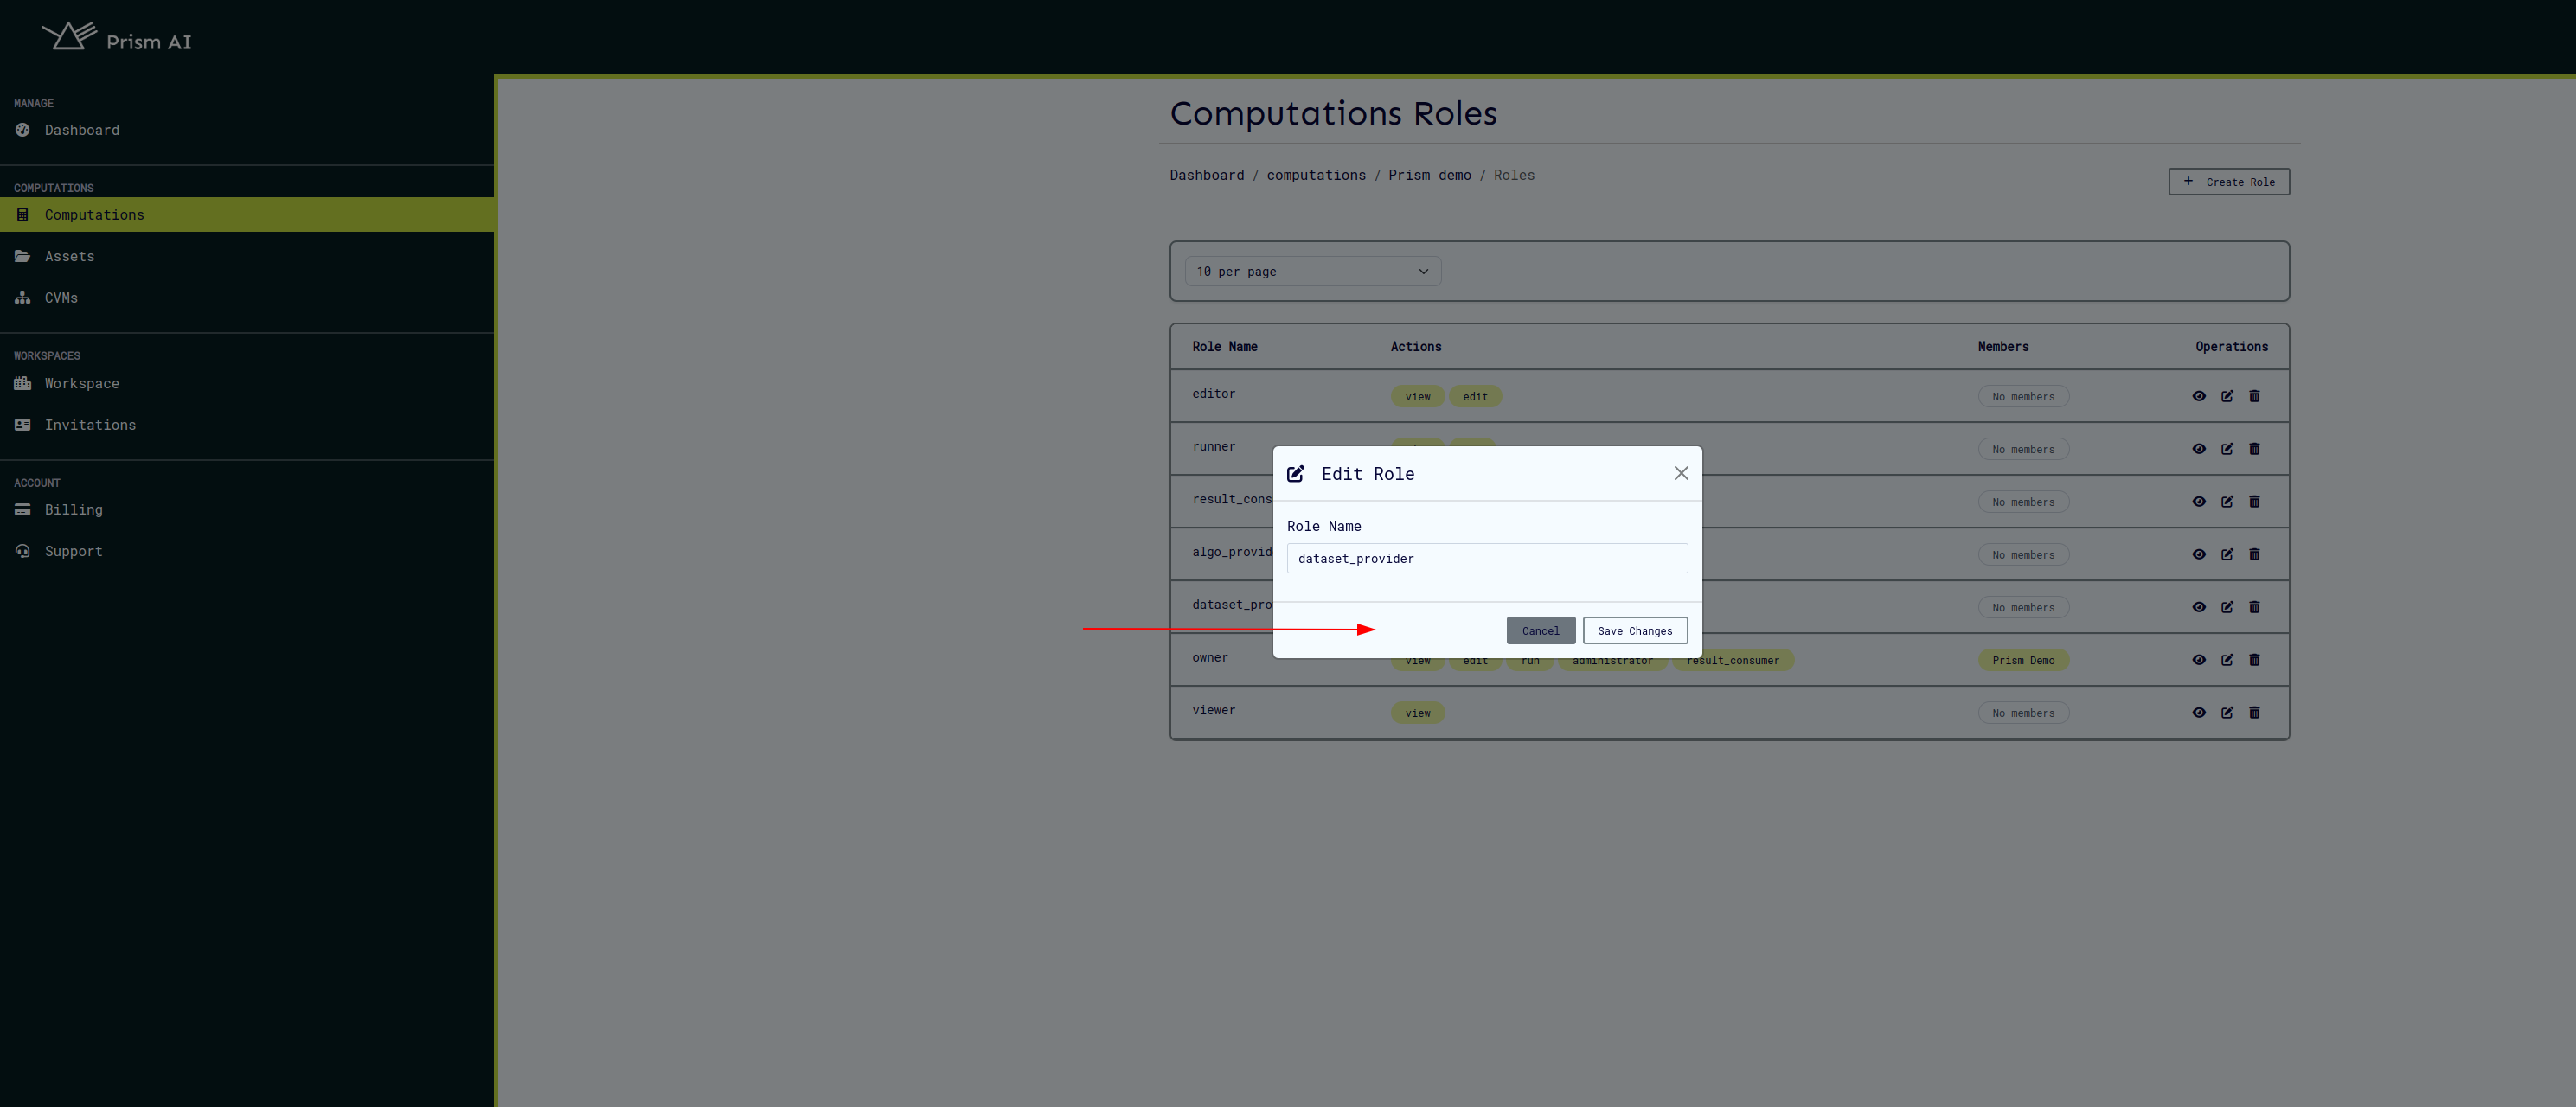Edit the owner role
This screenshot has width=2576, height=1107.
pyautogui.click(x=2227, y=660)
